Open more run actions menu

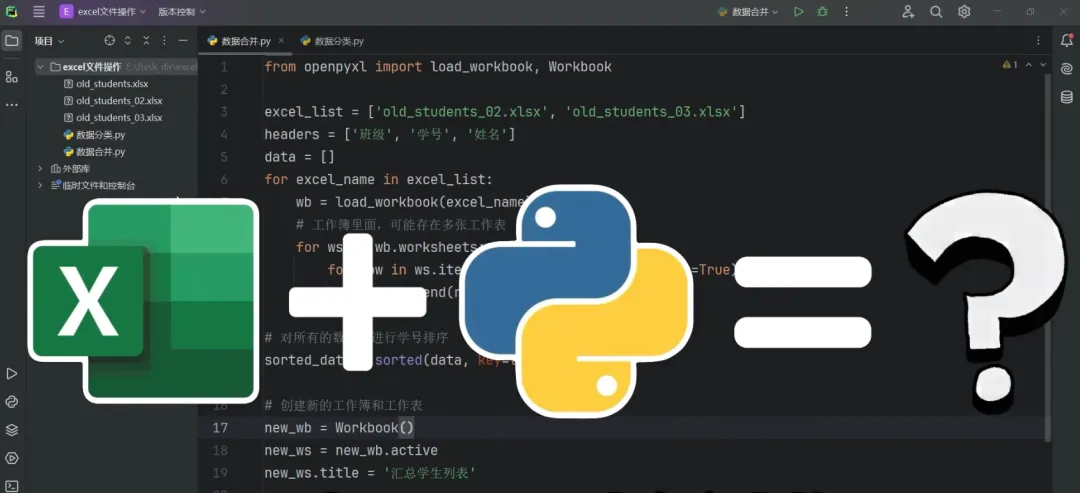[x=847, y=12]
